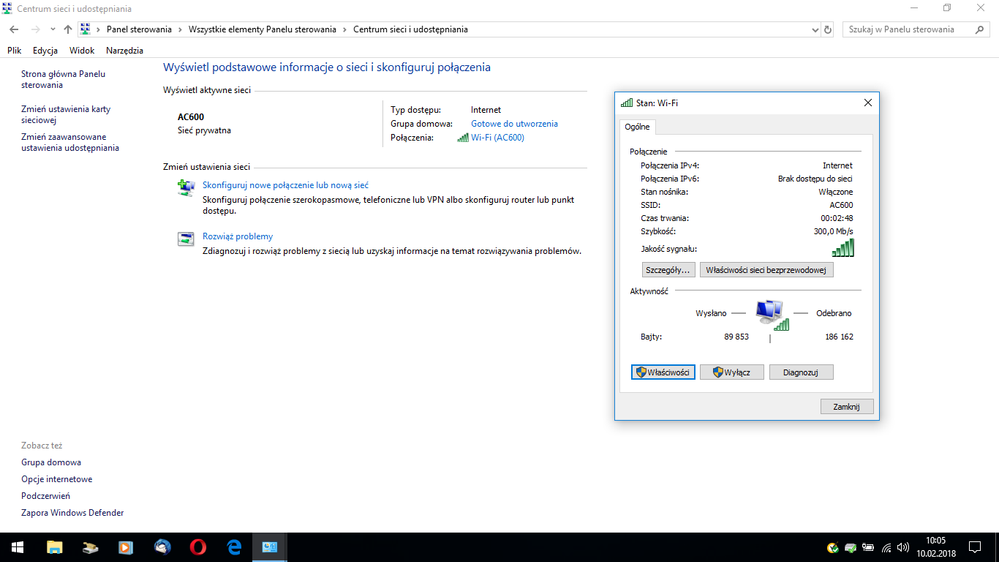999x562 pixels.
Task: Open File Explorer from the taskbar
Action: [54, 547]
